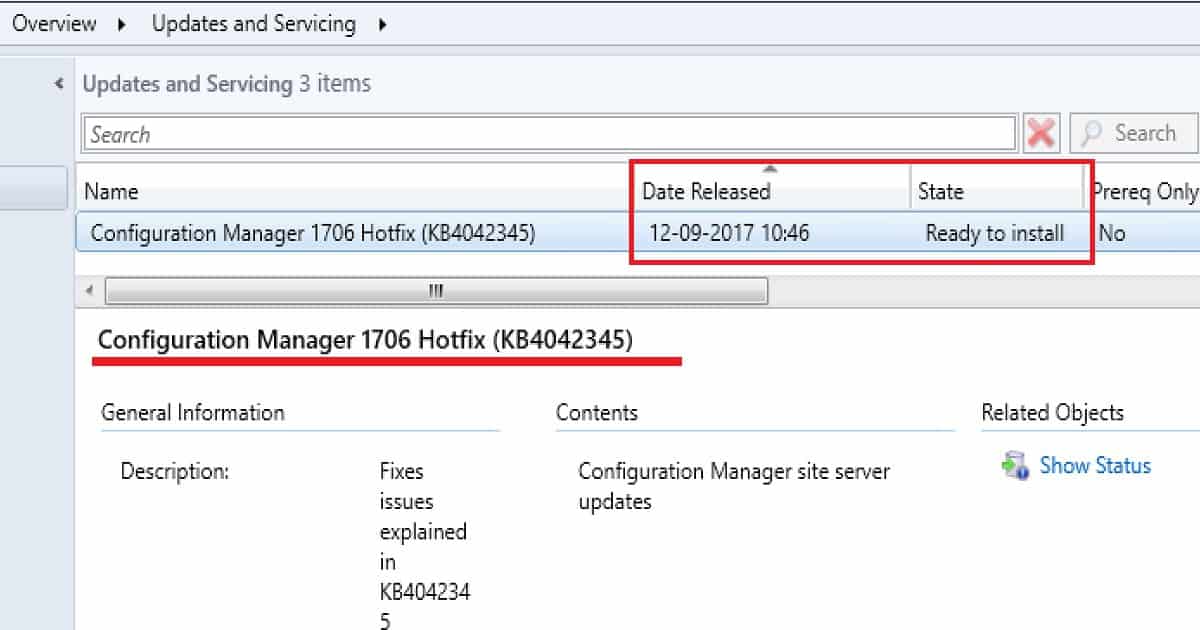Click the Description: label
The width and height of the screenshot is (1200, 630).
(175, 471)
